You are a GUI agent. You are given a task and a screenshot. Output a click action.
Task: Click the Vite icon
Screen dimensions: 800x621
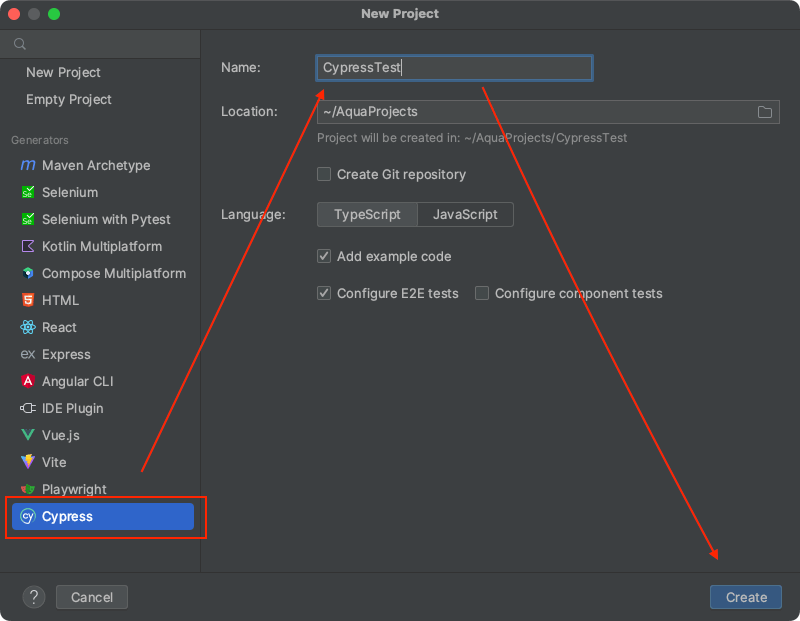pyautogui.click(x=28, y=462)
